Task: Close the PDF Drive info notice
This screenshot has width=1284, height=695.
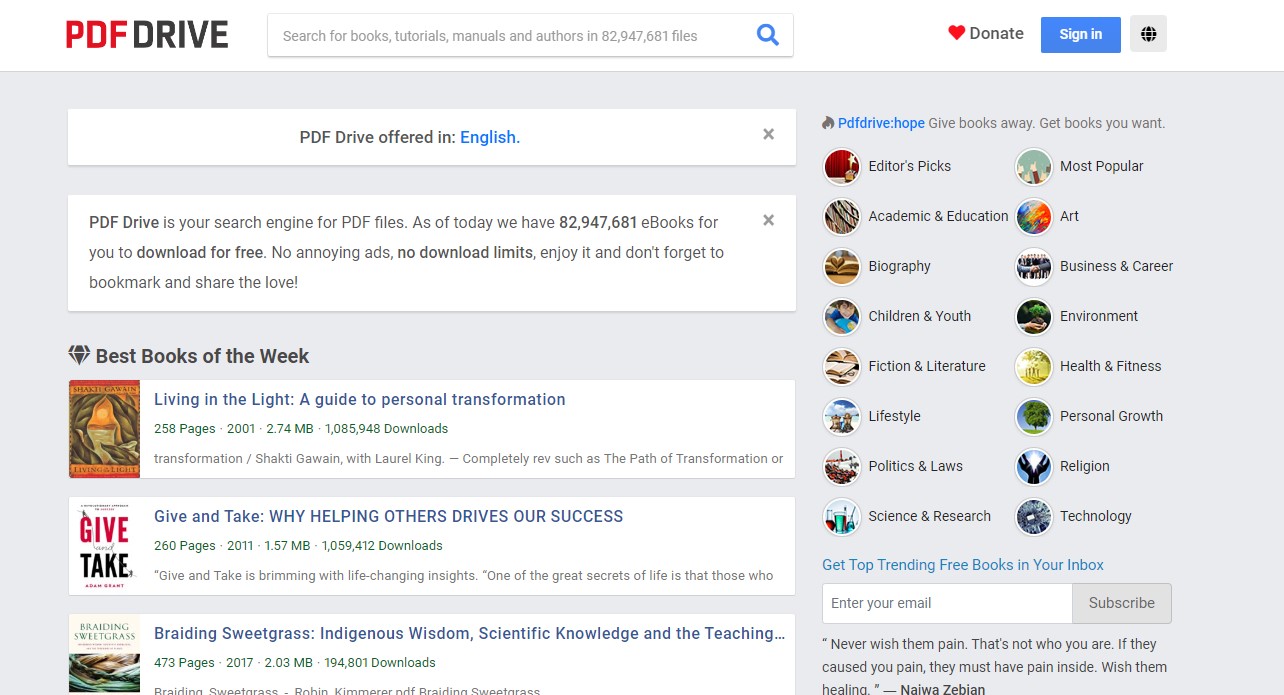Action: pyautogui.click(x=768, y=220)
